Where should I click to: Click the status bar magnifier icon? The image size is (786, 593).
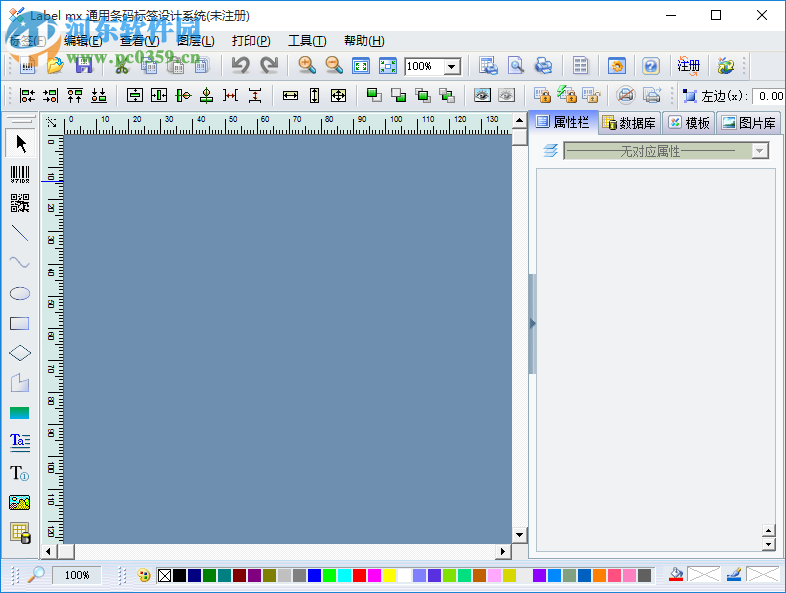click(x=36, y=574)
